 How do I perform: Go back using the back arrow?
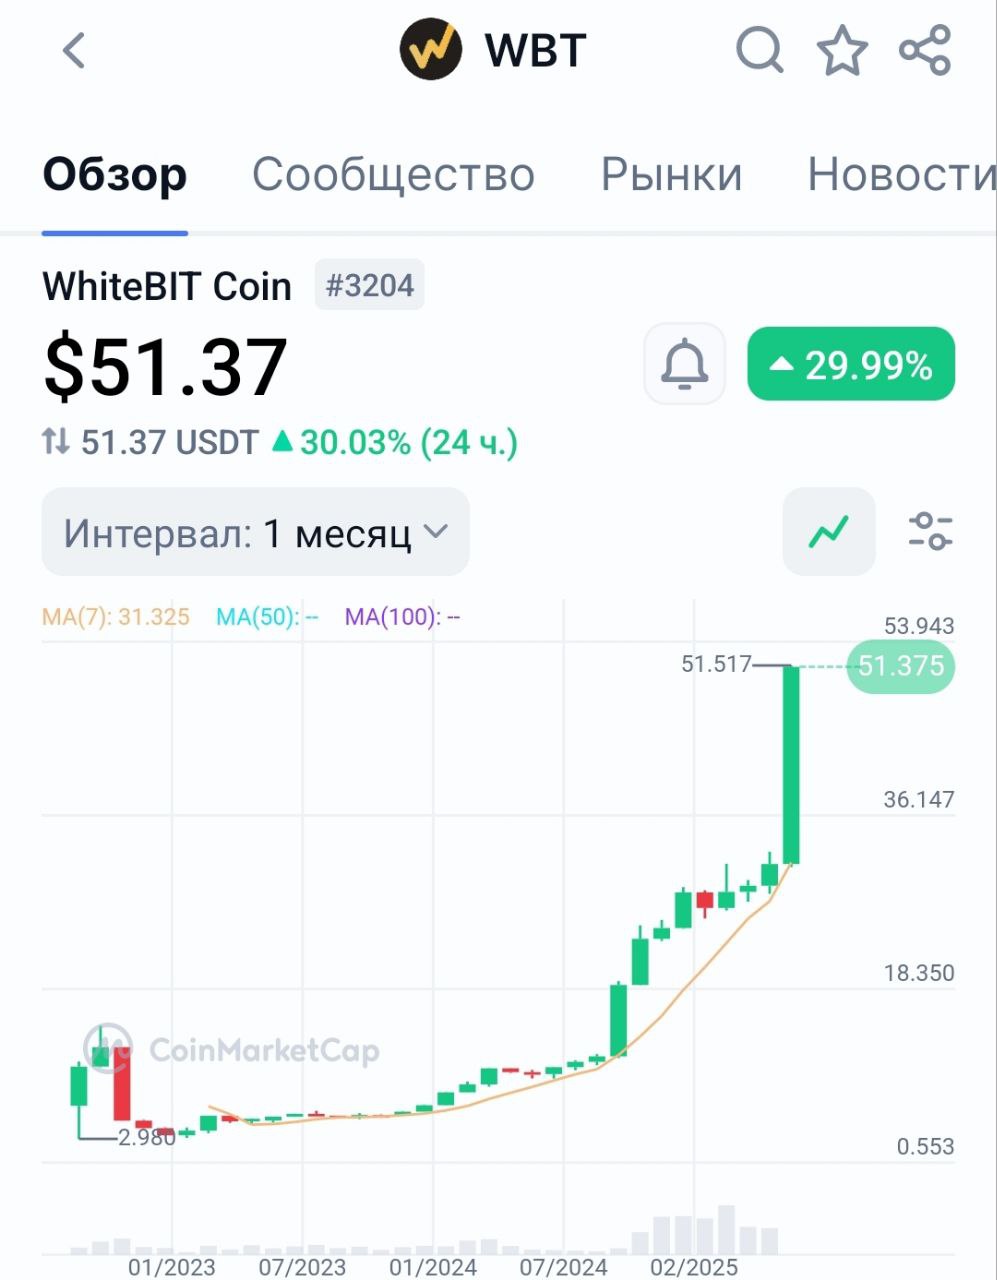(72, 50)
